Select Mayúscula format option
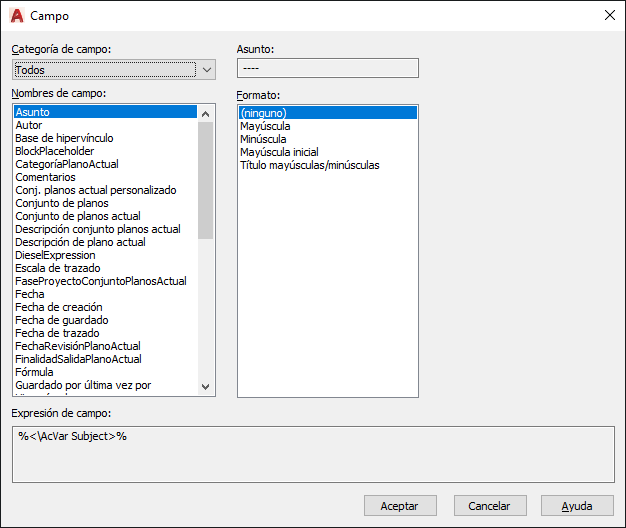 pos(265,126)
